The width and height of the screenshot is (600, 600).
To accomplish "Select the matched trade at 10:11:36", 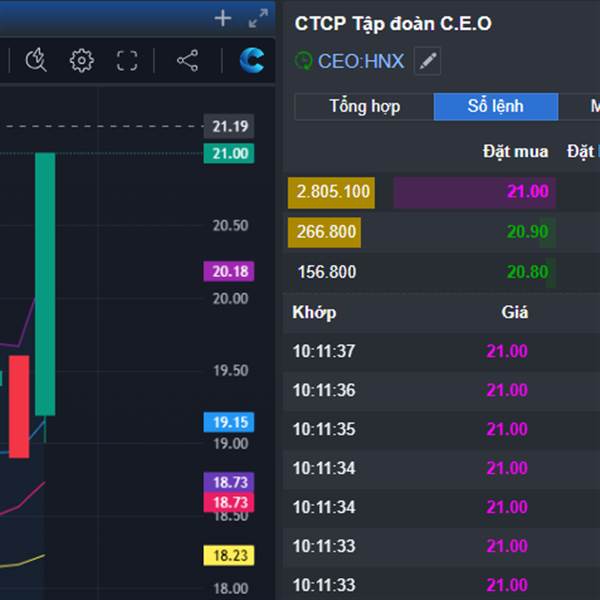I will [x=442, y=390].
